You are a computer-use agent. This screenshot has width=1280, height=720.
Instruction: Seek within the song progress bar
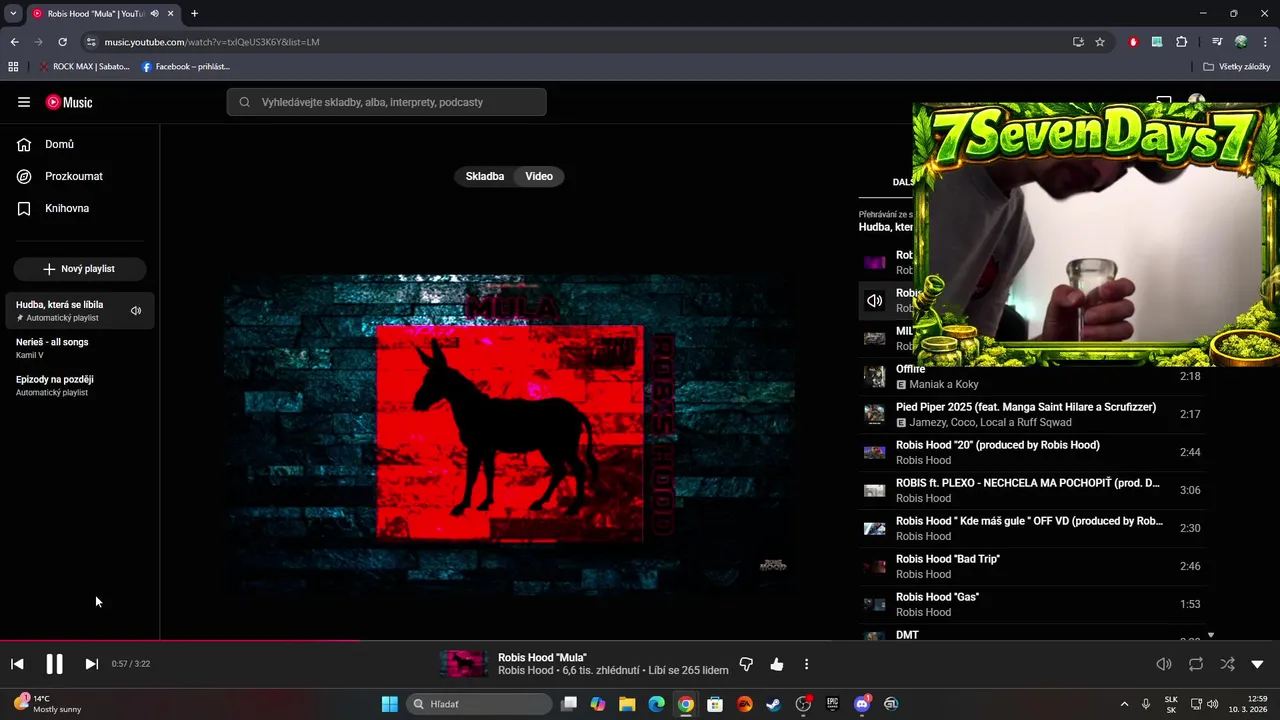[x=640, y=641]
